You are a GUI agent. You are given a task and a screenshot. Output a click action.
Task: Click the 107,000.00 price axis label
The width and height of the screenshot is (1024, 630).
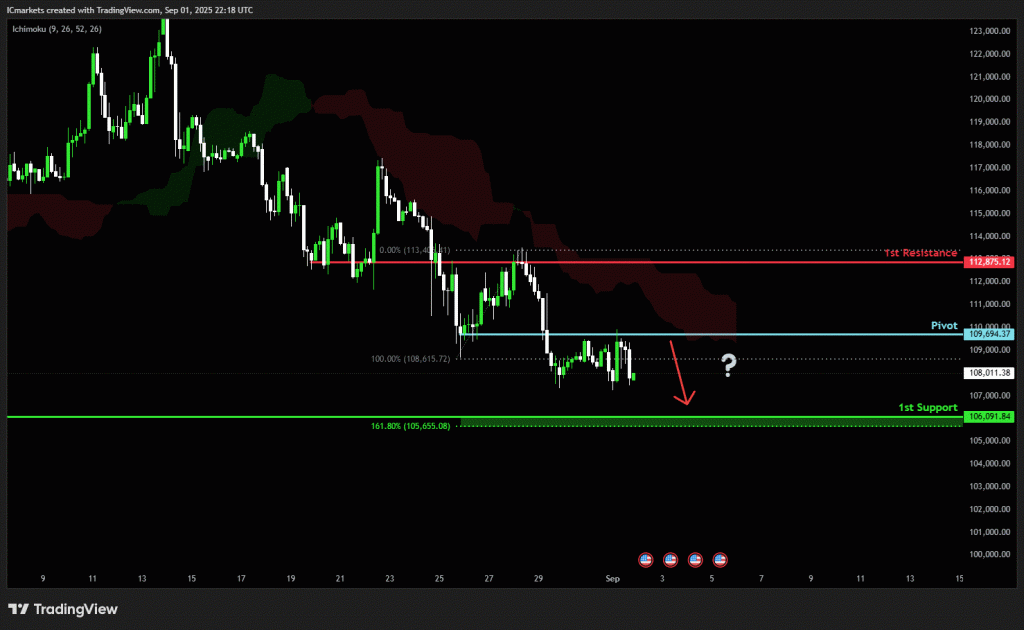(x=989, y=396)
